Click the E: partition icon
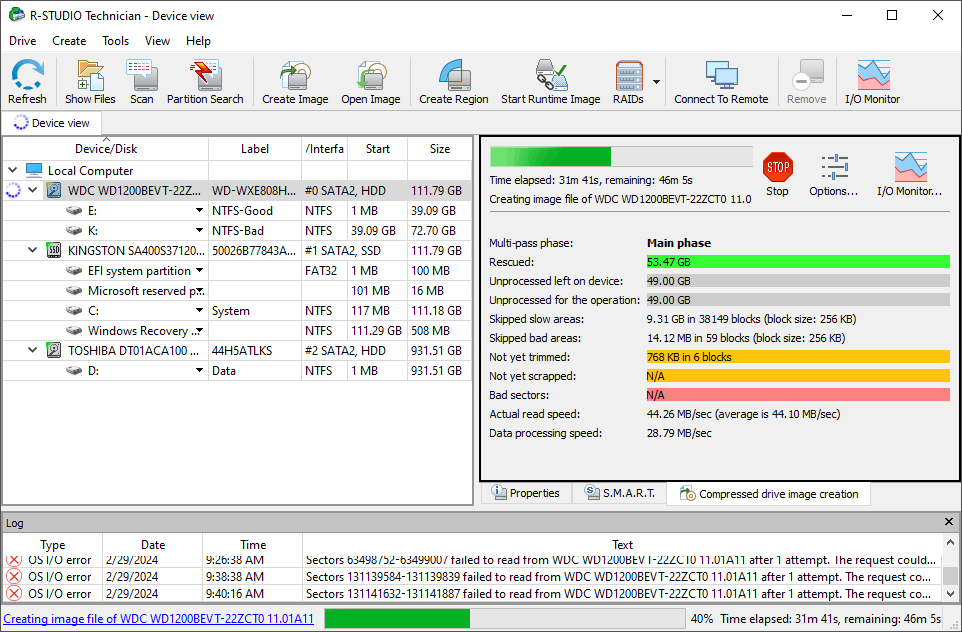Image resolution: width=962 pixels, height=632 pixels. point(74,210)
